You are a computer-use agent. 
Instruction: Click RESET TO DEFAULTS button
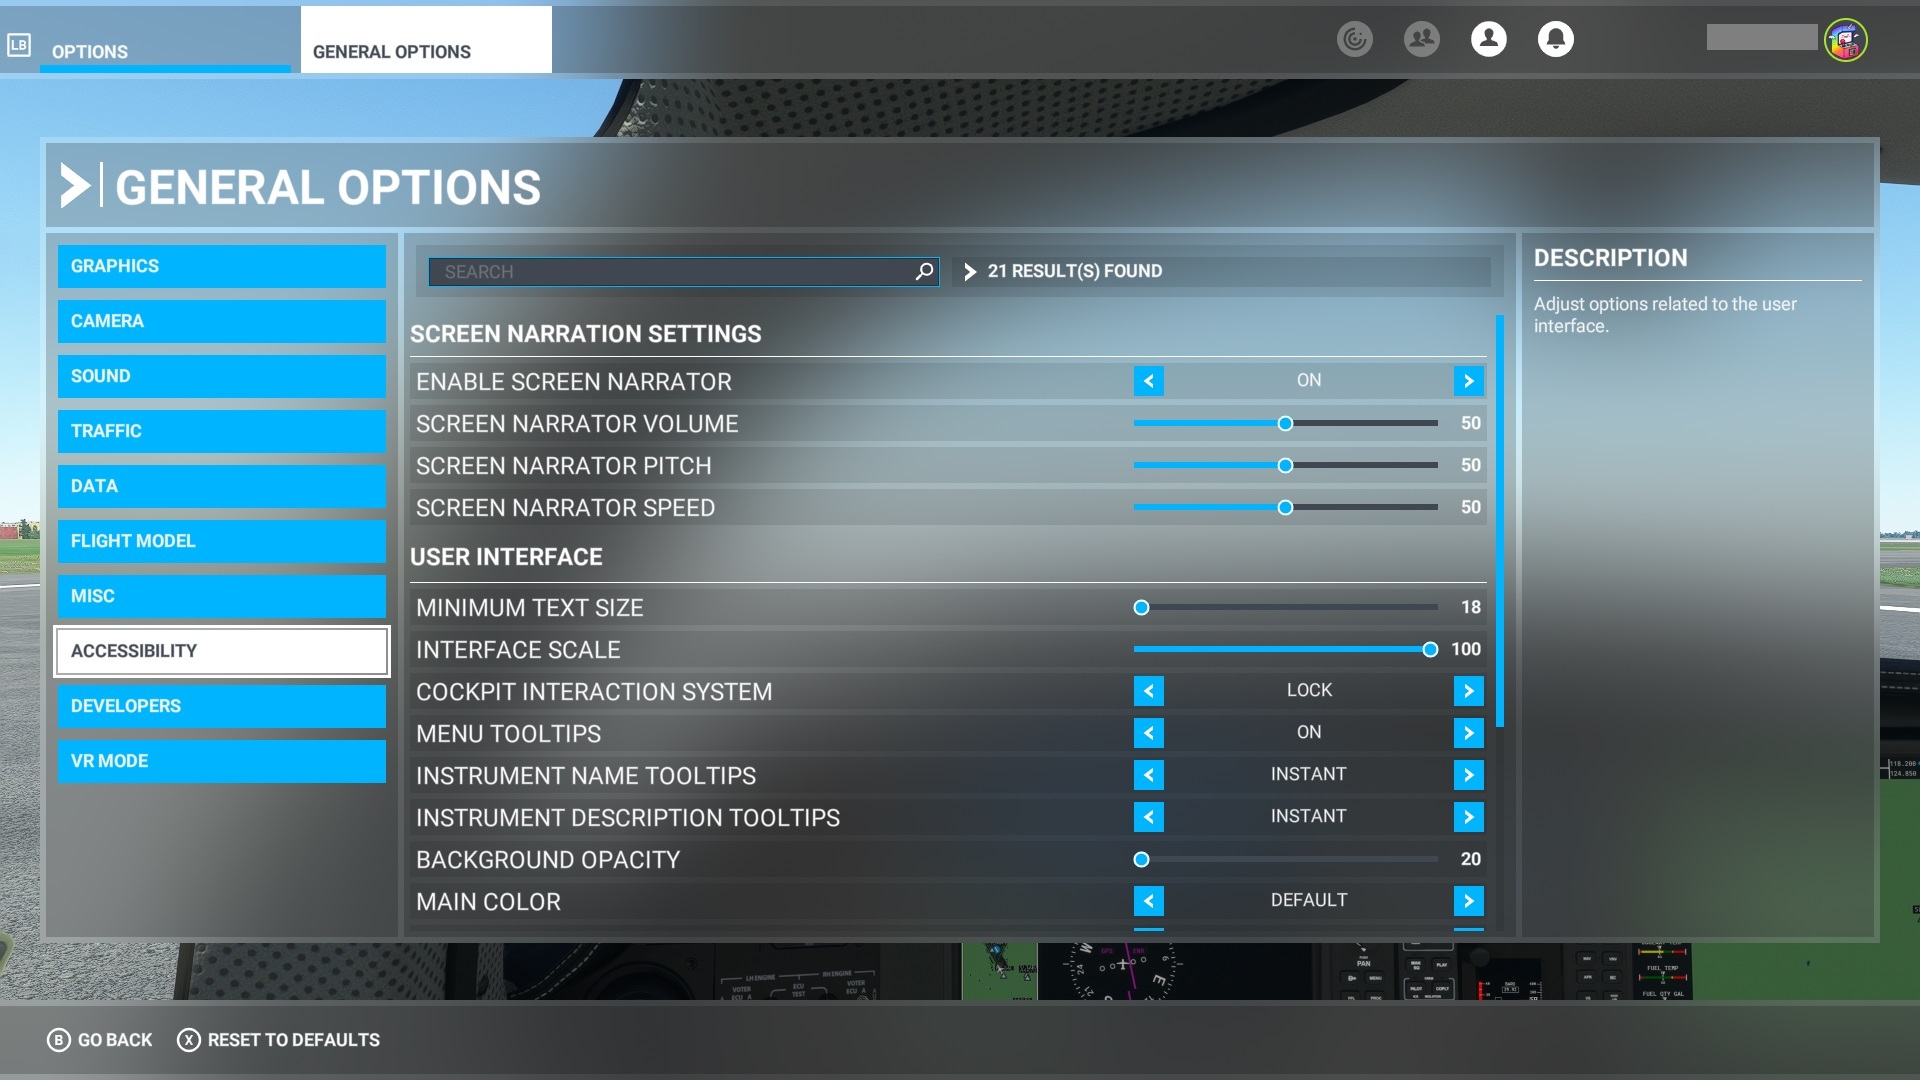pos(277,1040)
